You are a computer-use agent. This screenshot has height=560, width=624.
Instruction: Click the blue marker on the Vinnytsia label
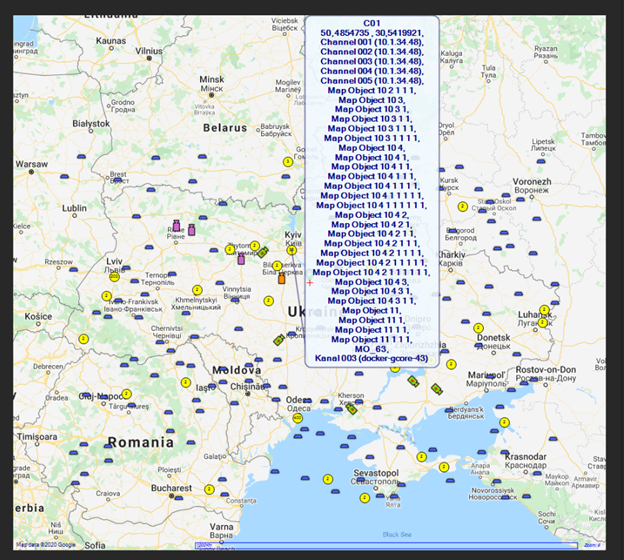pos(236,300)
